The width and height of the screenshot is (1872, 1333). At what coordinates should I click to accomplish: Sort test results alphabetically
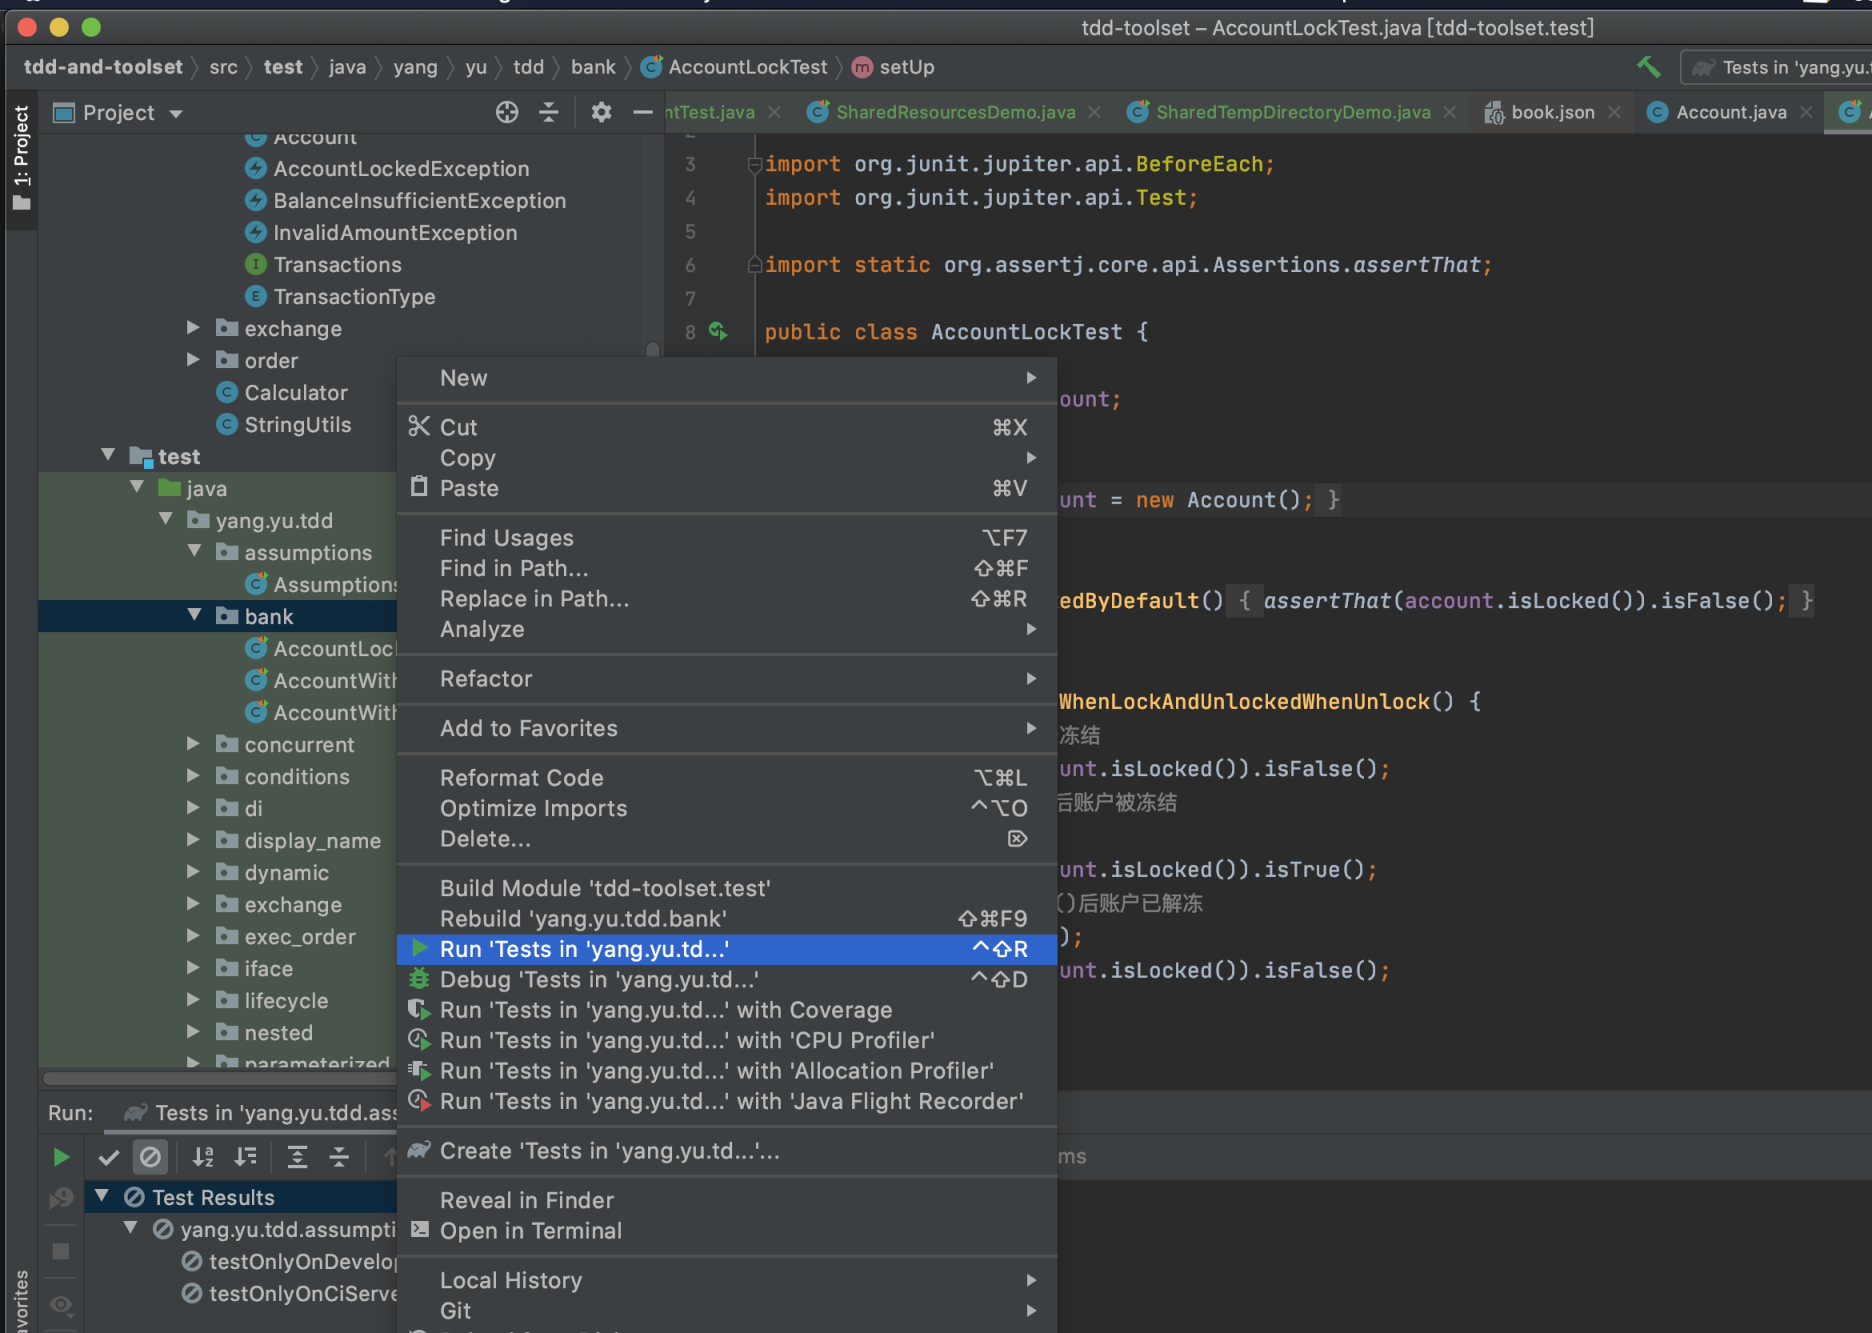pyautogui.click(x=203, y=1157)
